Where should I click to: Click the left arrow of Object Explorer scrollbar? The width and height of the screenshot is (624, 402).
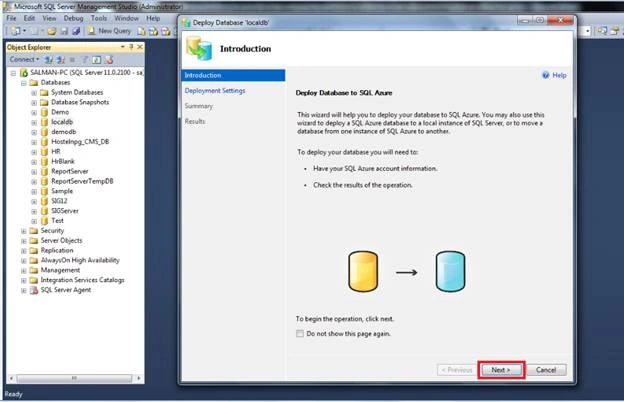tap(11, 378)
